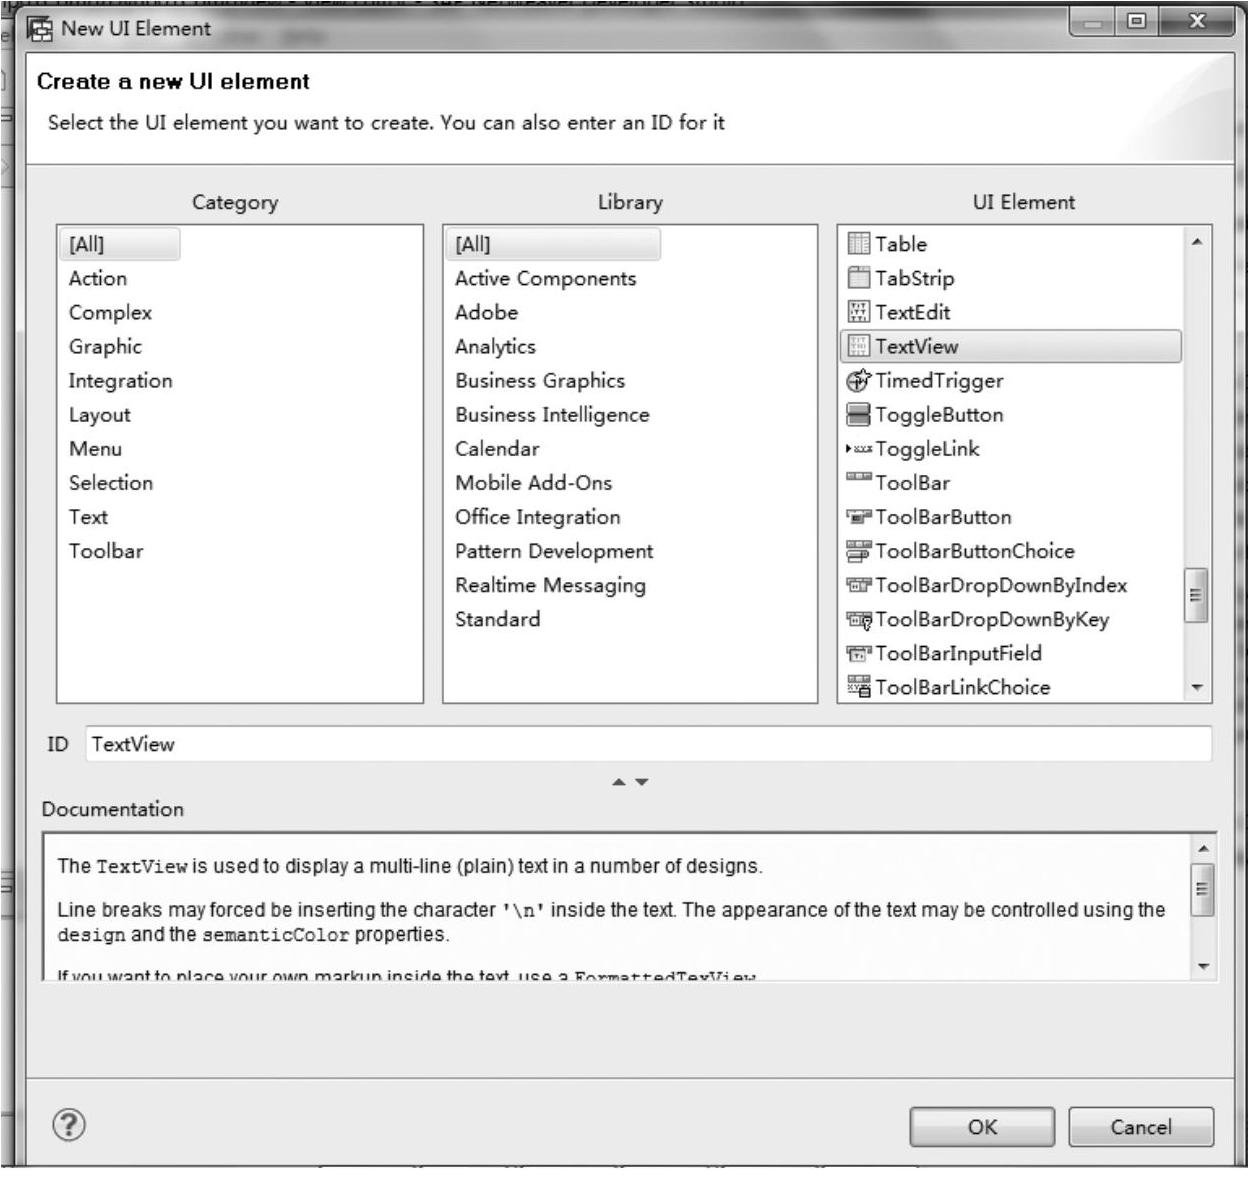Choose Standard in the Library list
Screen dimensions: 1248x1181
tap(497, 619)
